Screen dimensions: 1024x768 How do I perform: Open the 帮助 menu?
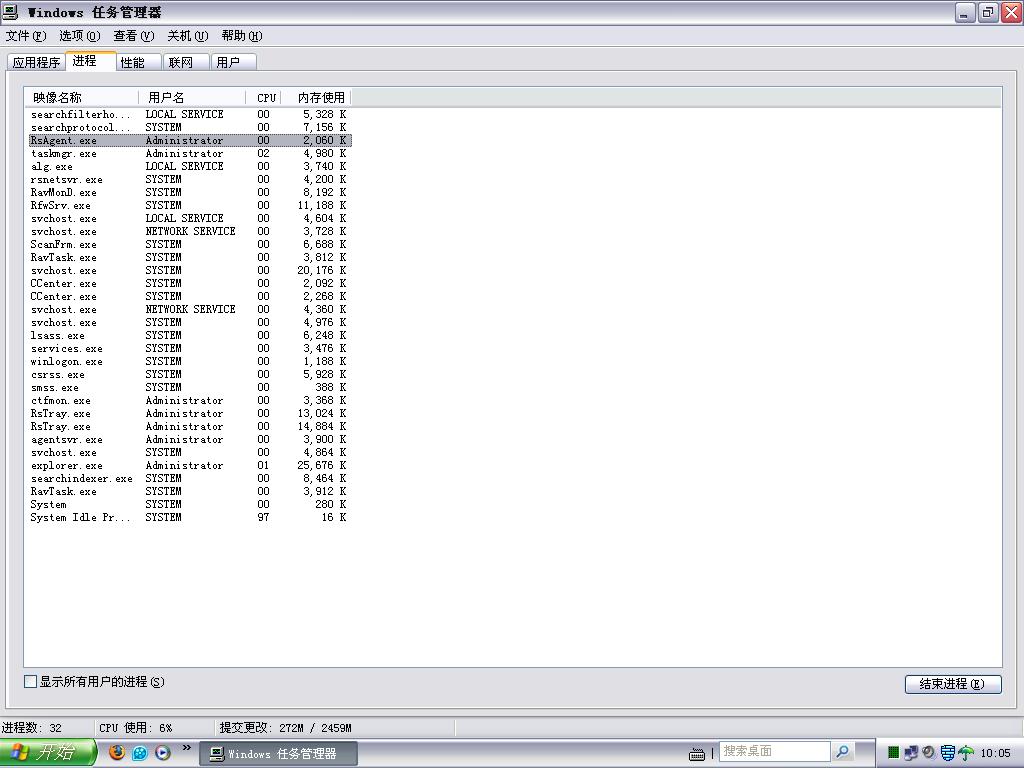(x=242, y=36)
